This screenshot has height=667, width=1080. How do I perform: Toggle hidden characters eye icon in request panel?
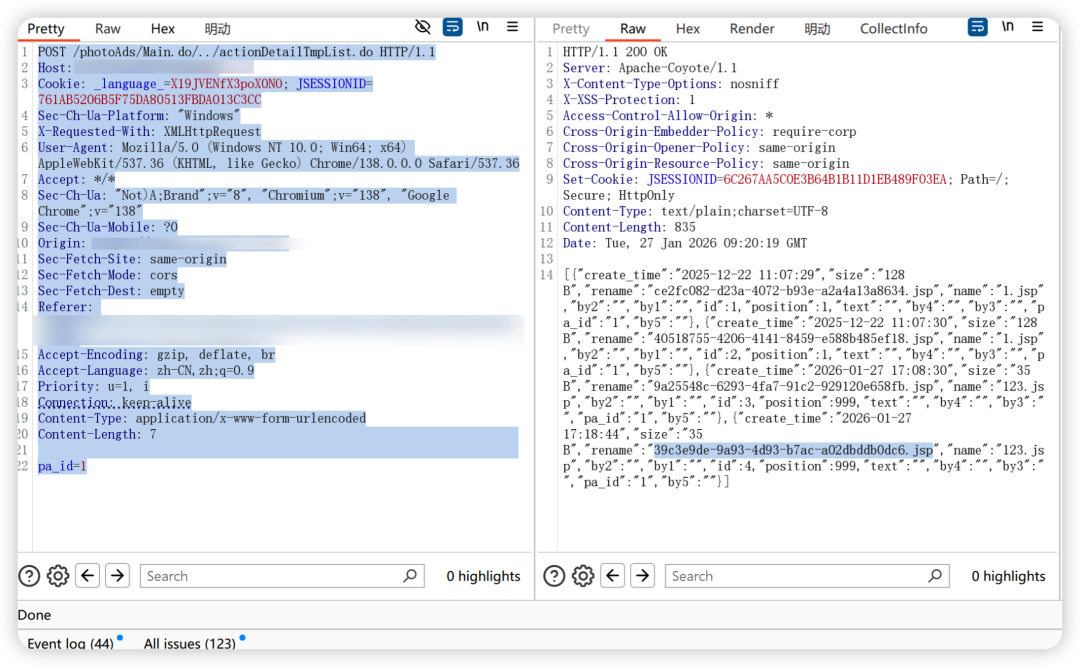[x=423, y=27]
